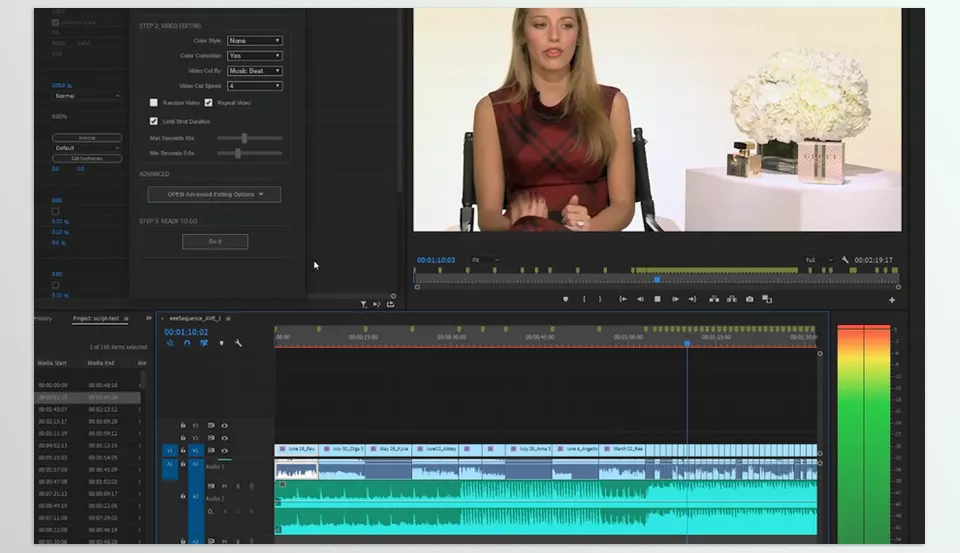Expand panel overflow chevrons beside Project tab

tap(148, 318)
